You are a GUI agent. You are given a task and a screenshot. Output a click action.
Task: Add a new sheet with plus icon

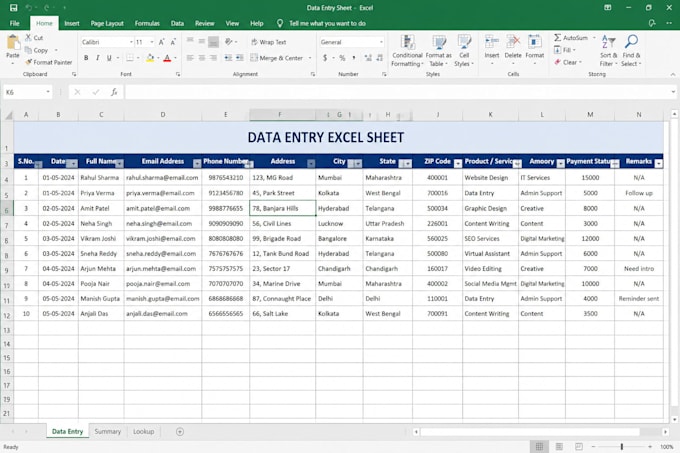180,431
